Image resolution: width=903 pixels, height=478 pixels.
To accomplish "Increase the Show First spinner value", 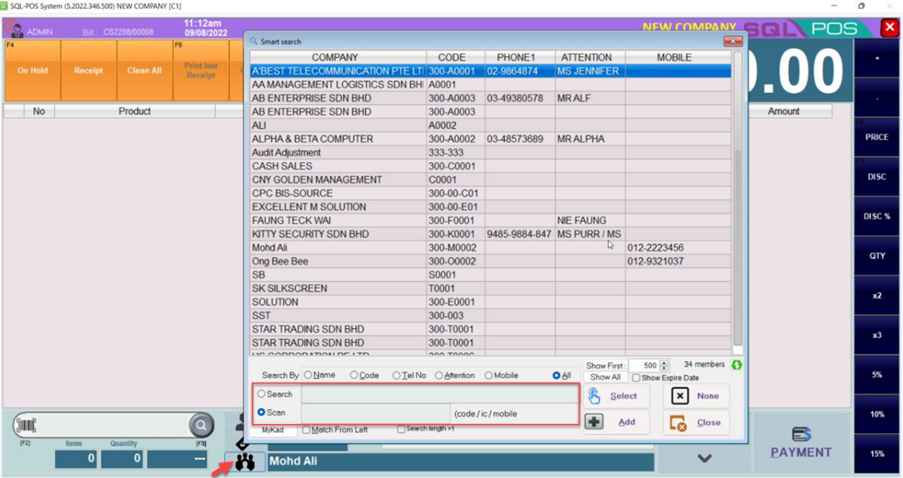I will pos(664,363).
